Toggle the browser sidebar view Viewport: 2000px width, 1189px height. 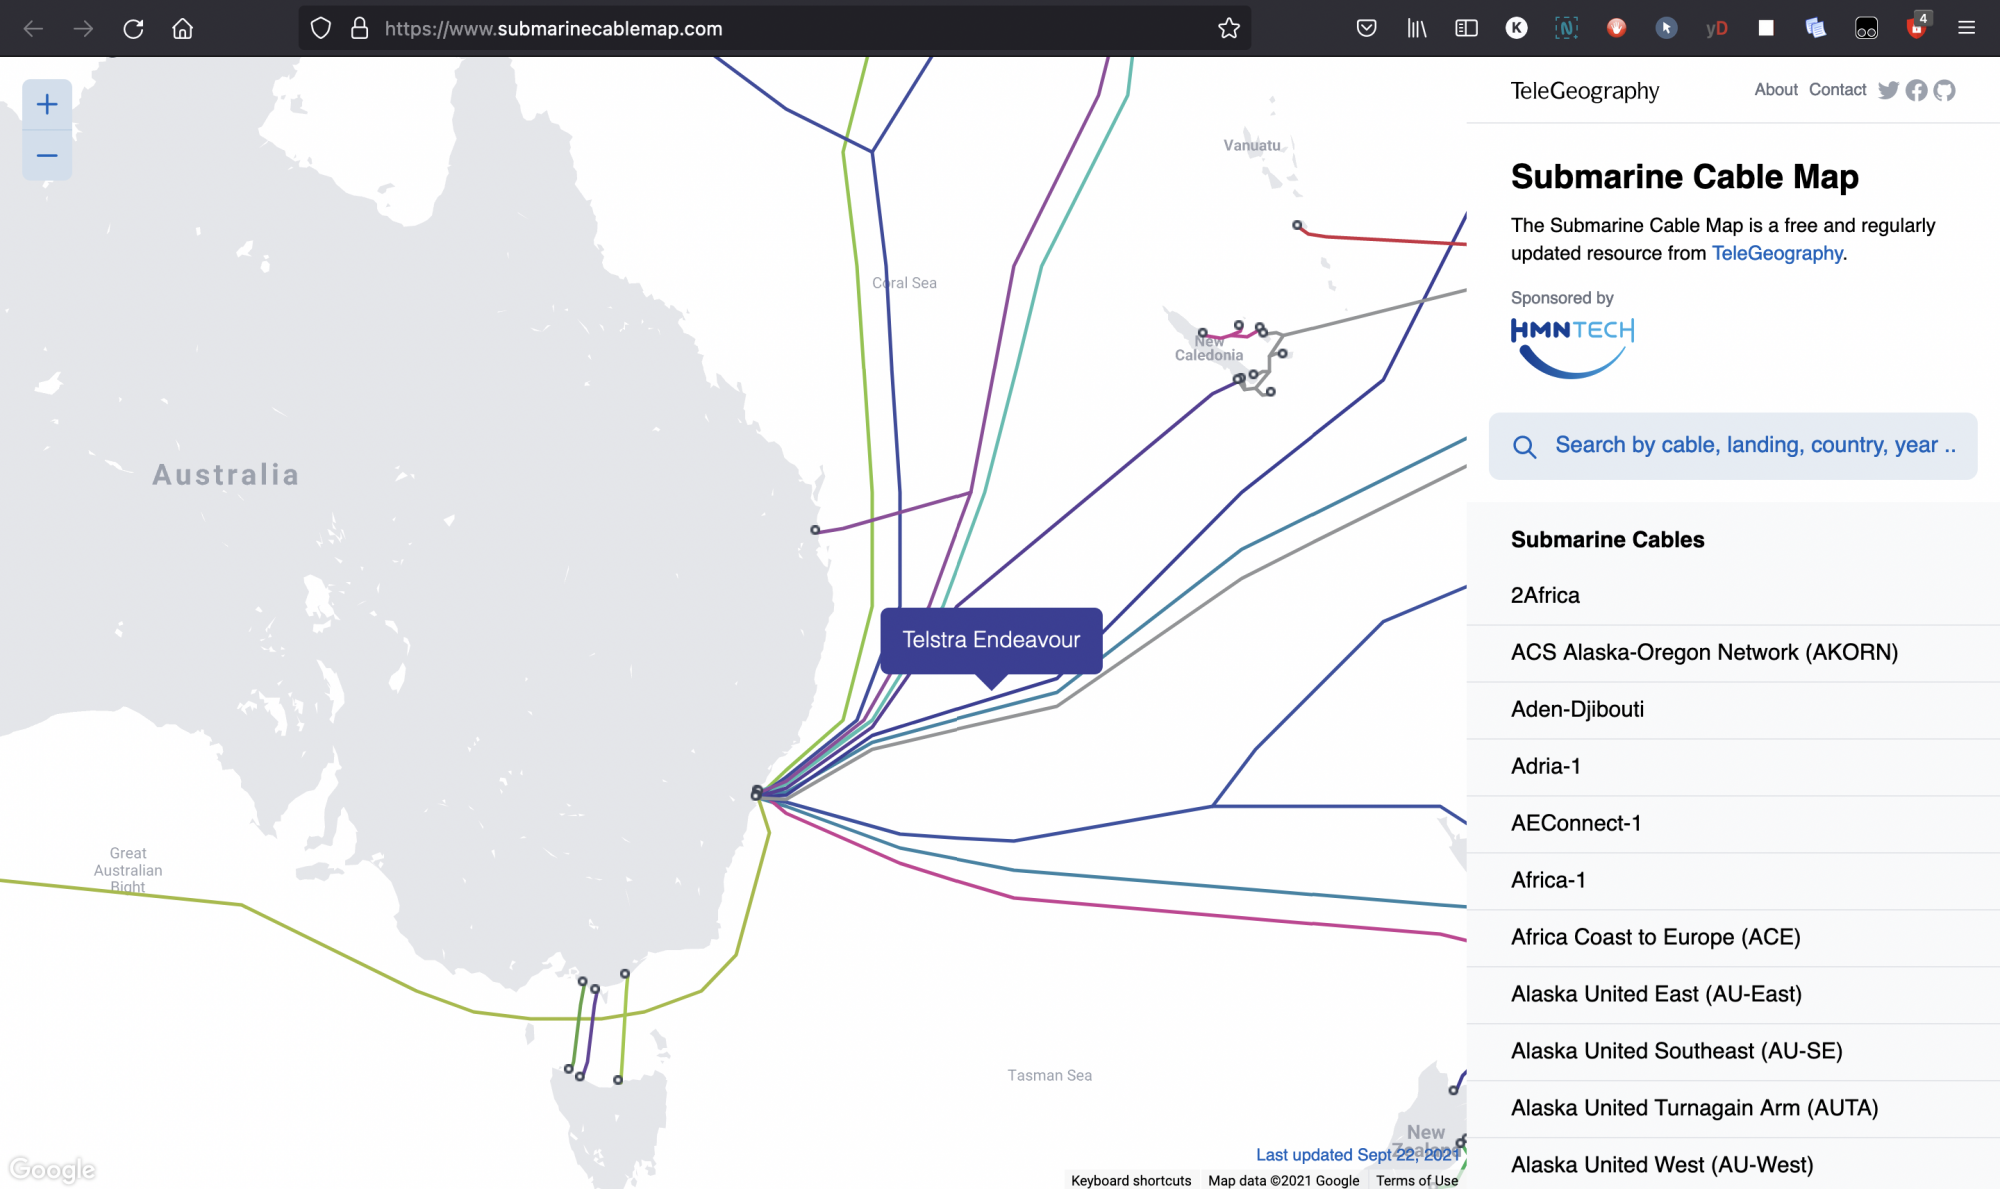[x=1466, y=28]
